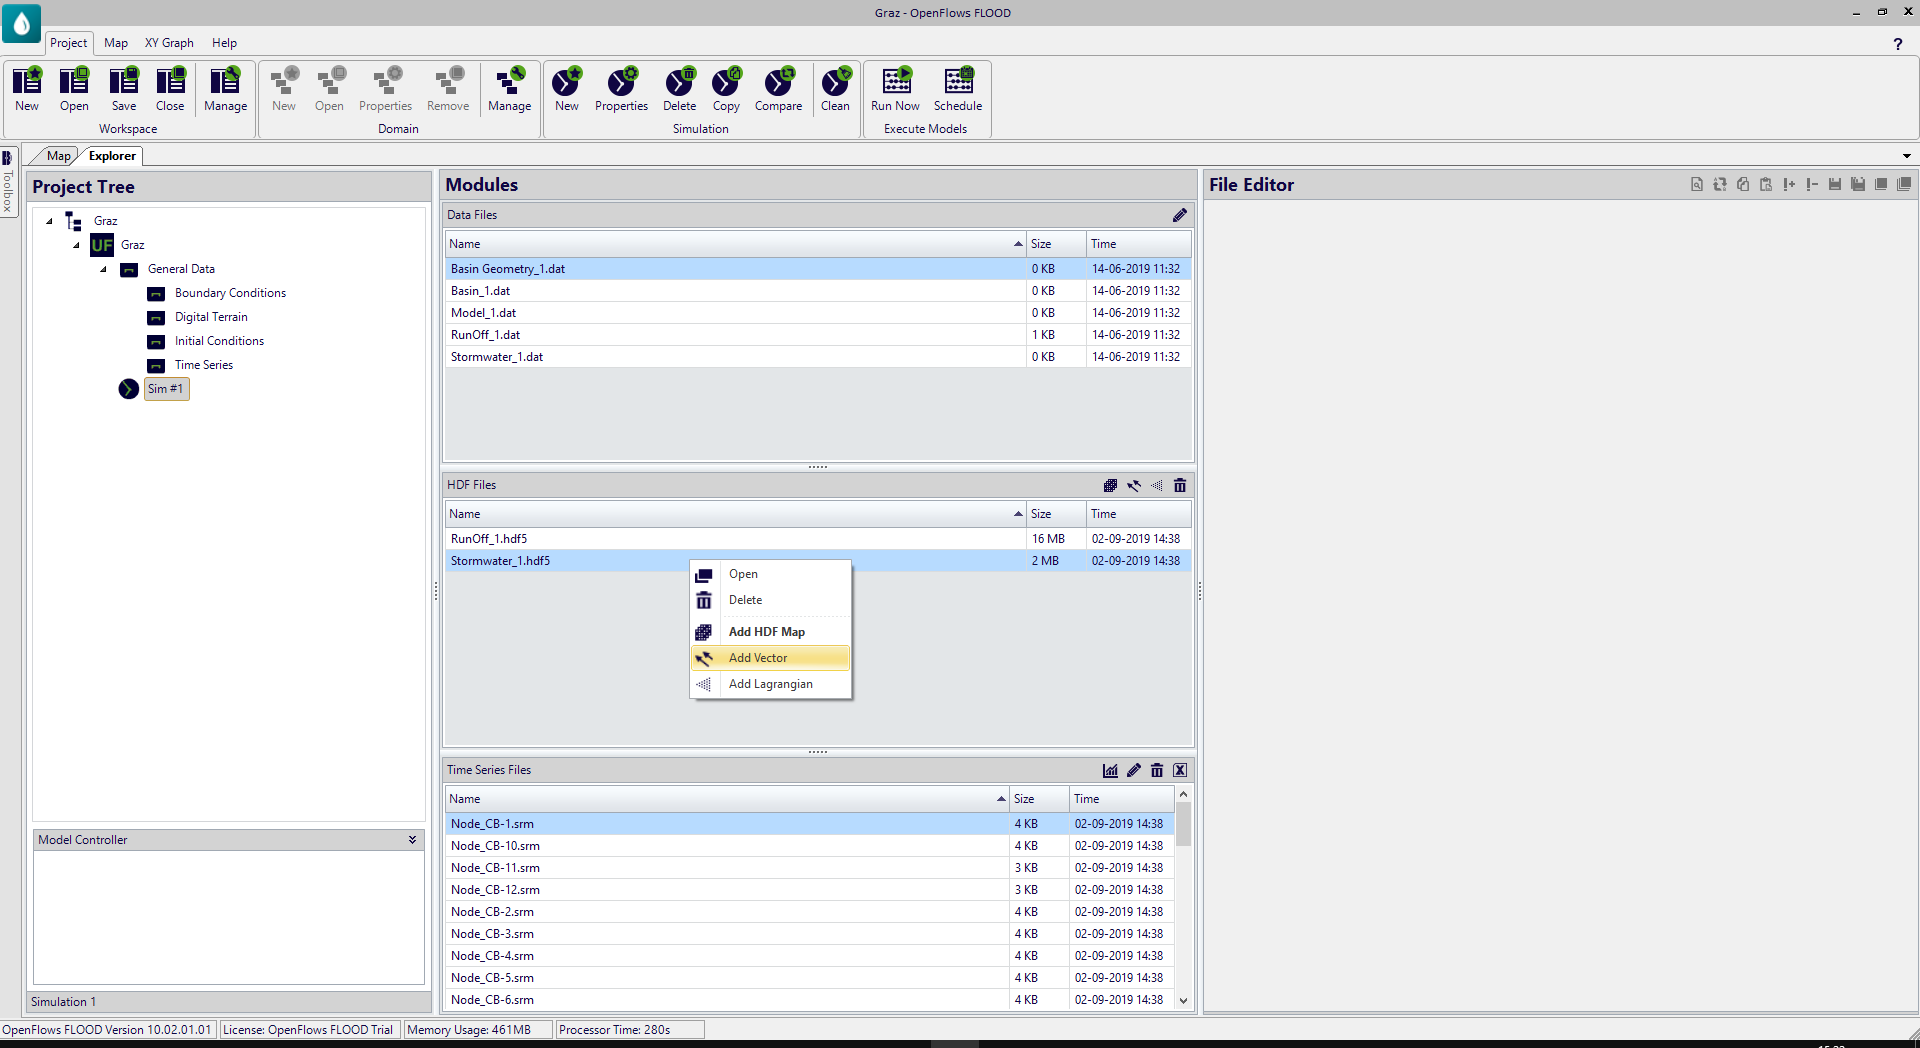Click the replace icon in File Editor

[x=1720, y=184]
